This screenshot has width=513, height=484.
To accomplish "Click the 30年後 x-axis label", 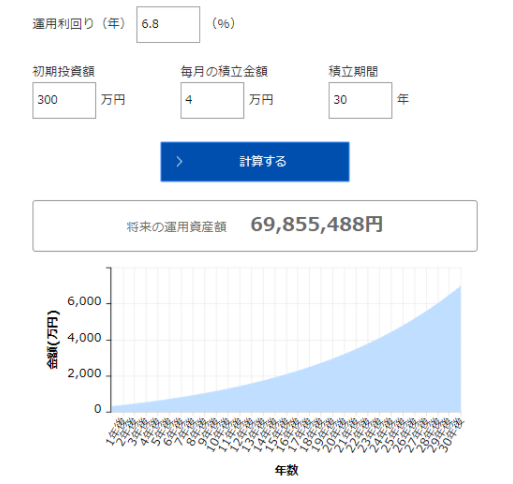I will coord(451,435).
